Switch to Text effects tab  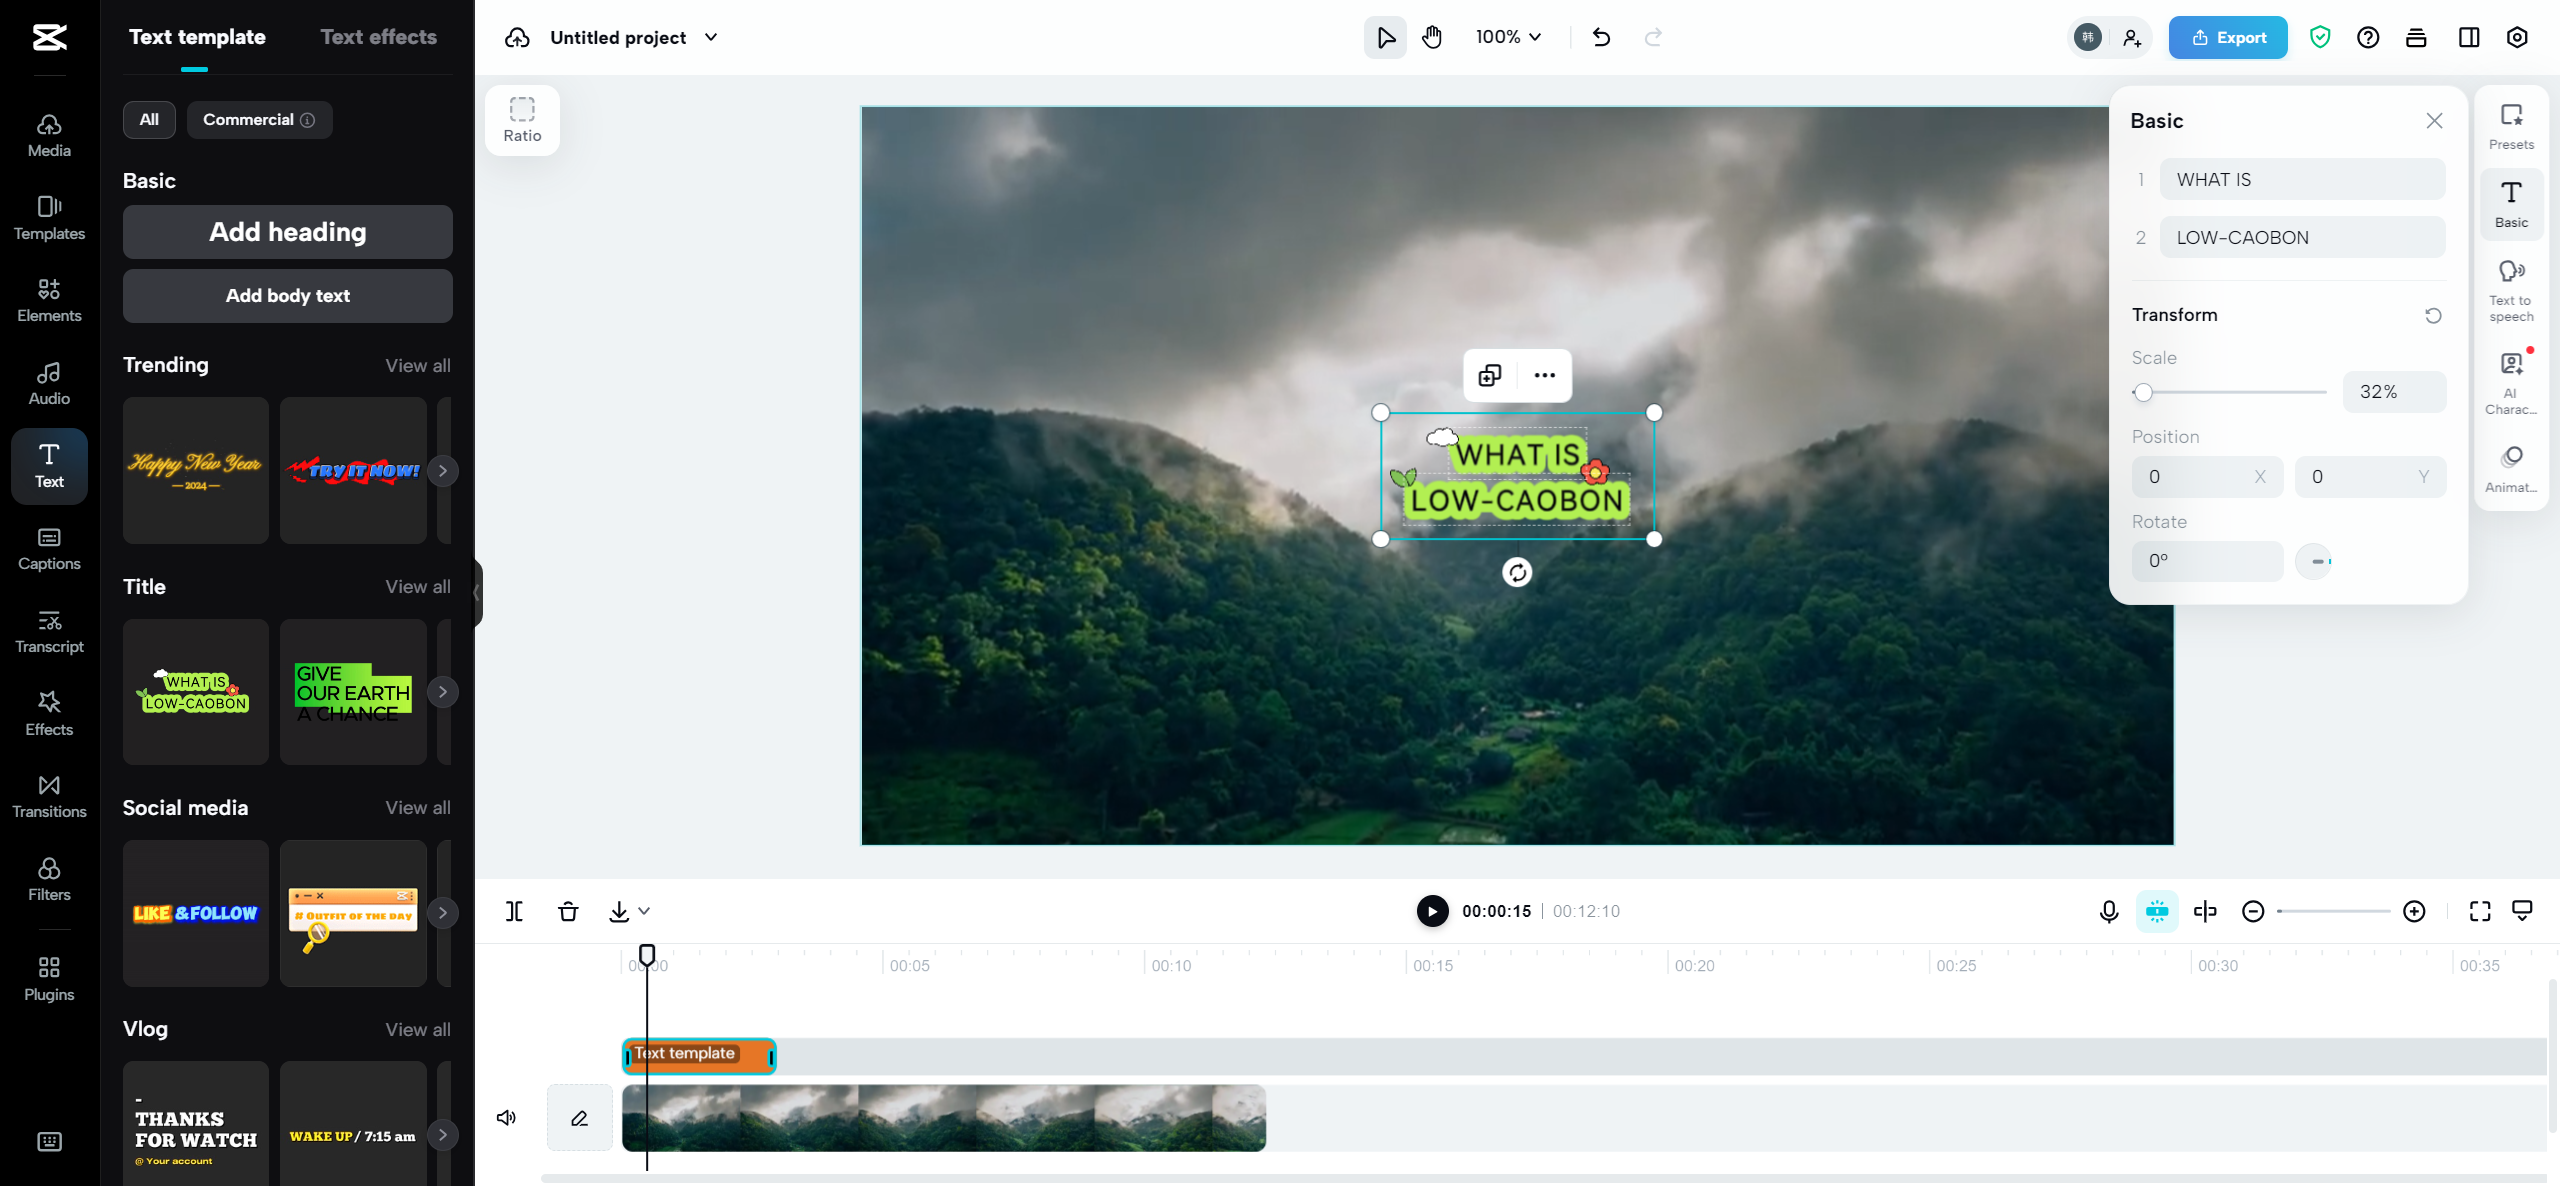pyautogui.click(x=379, y=36)
